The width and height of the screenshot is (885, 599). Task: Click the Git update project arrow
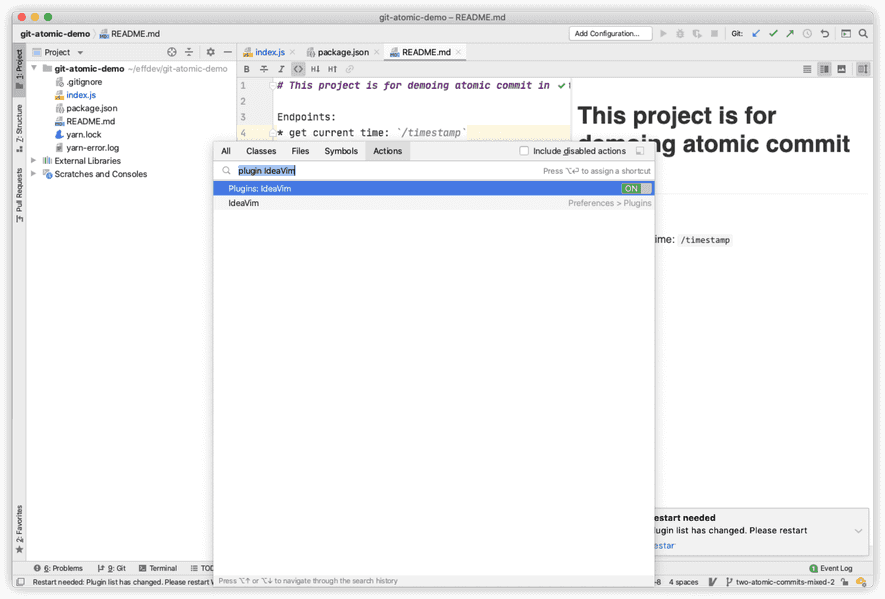(756, 34)
